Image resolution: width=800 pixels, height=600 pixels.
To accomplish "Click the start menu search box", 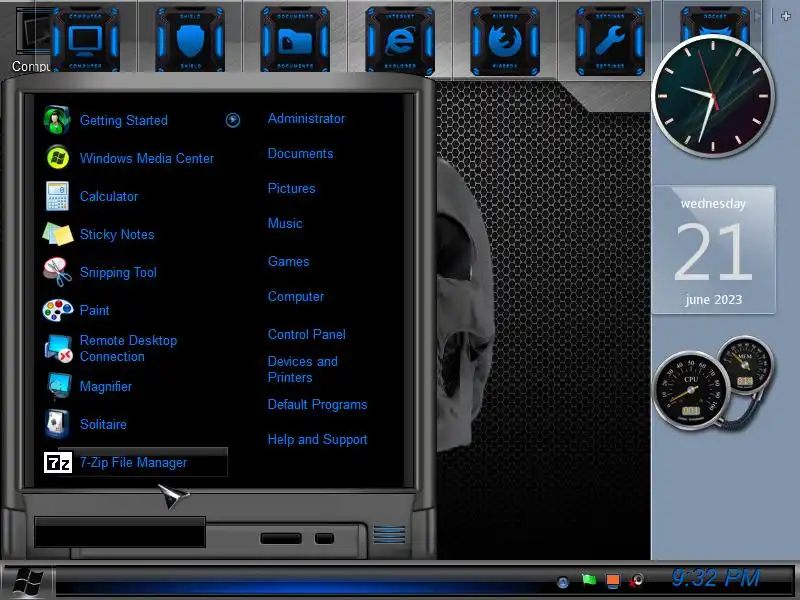I will 120,532.
